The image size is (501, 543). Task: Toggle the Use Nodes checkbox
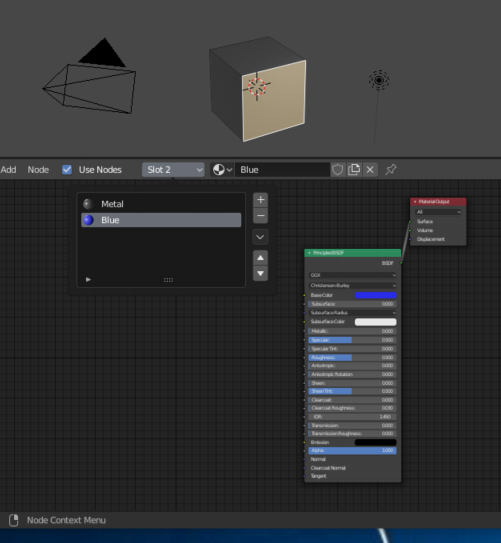coord(67,170)
